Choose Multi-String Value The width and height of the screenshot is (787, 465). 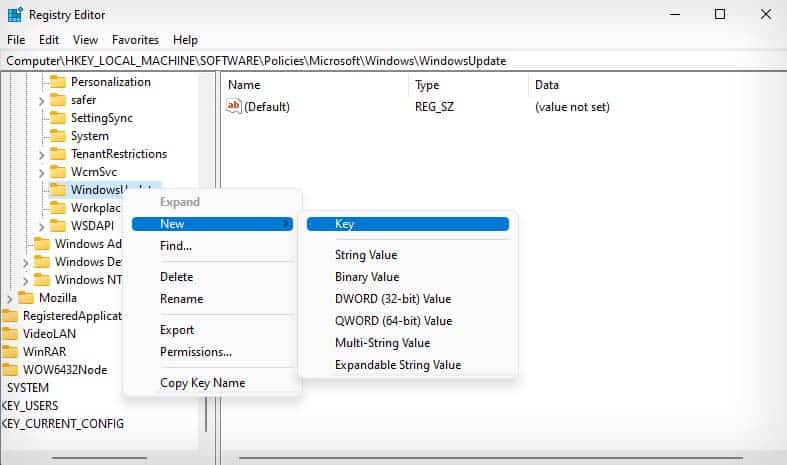click(x=382, y=343)
